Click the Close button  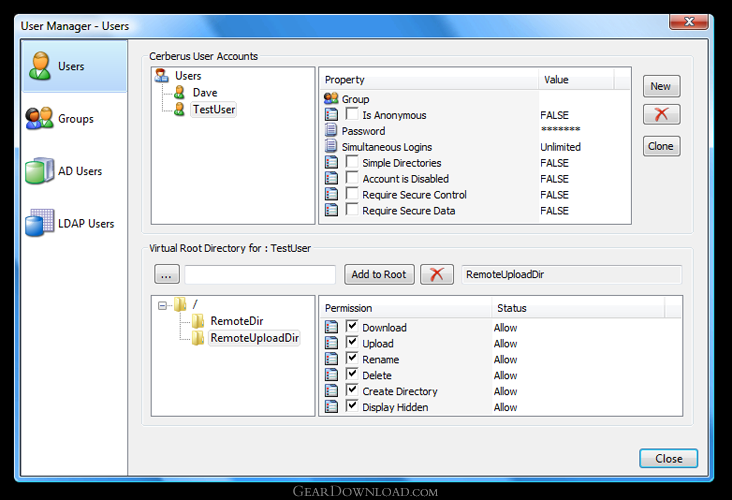point(669,458)
